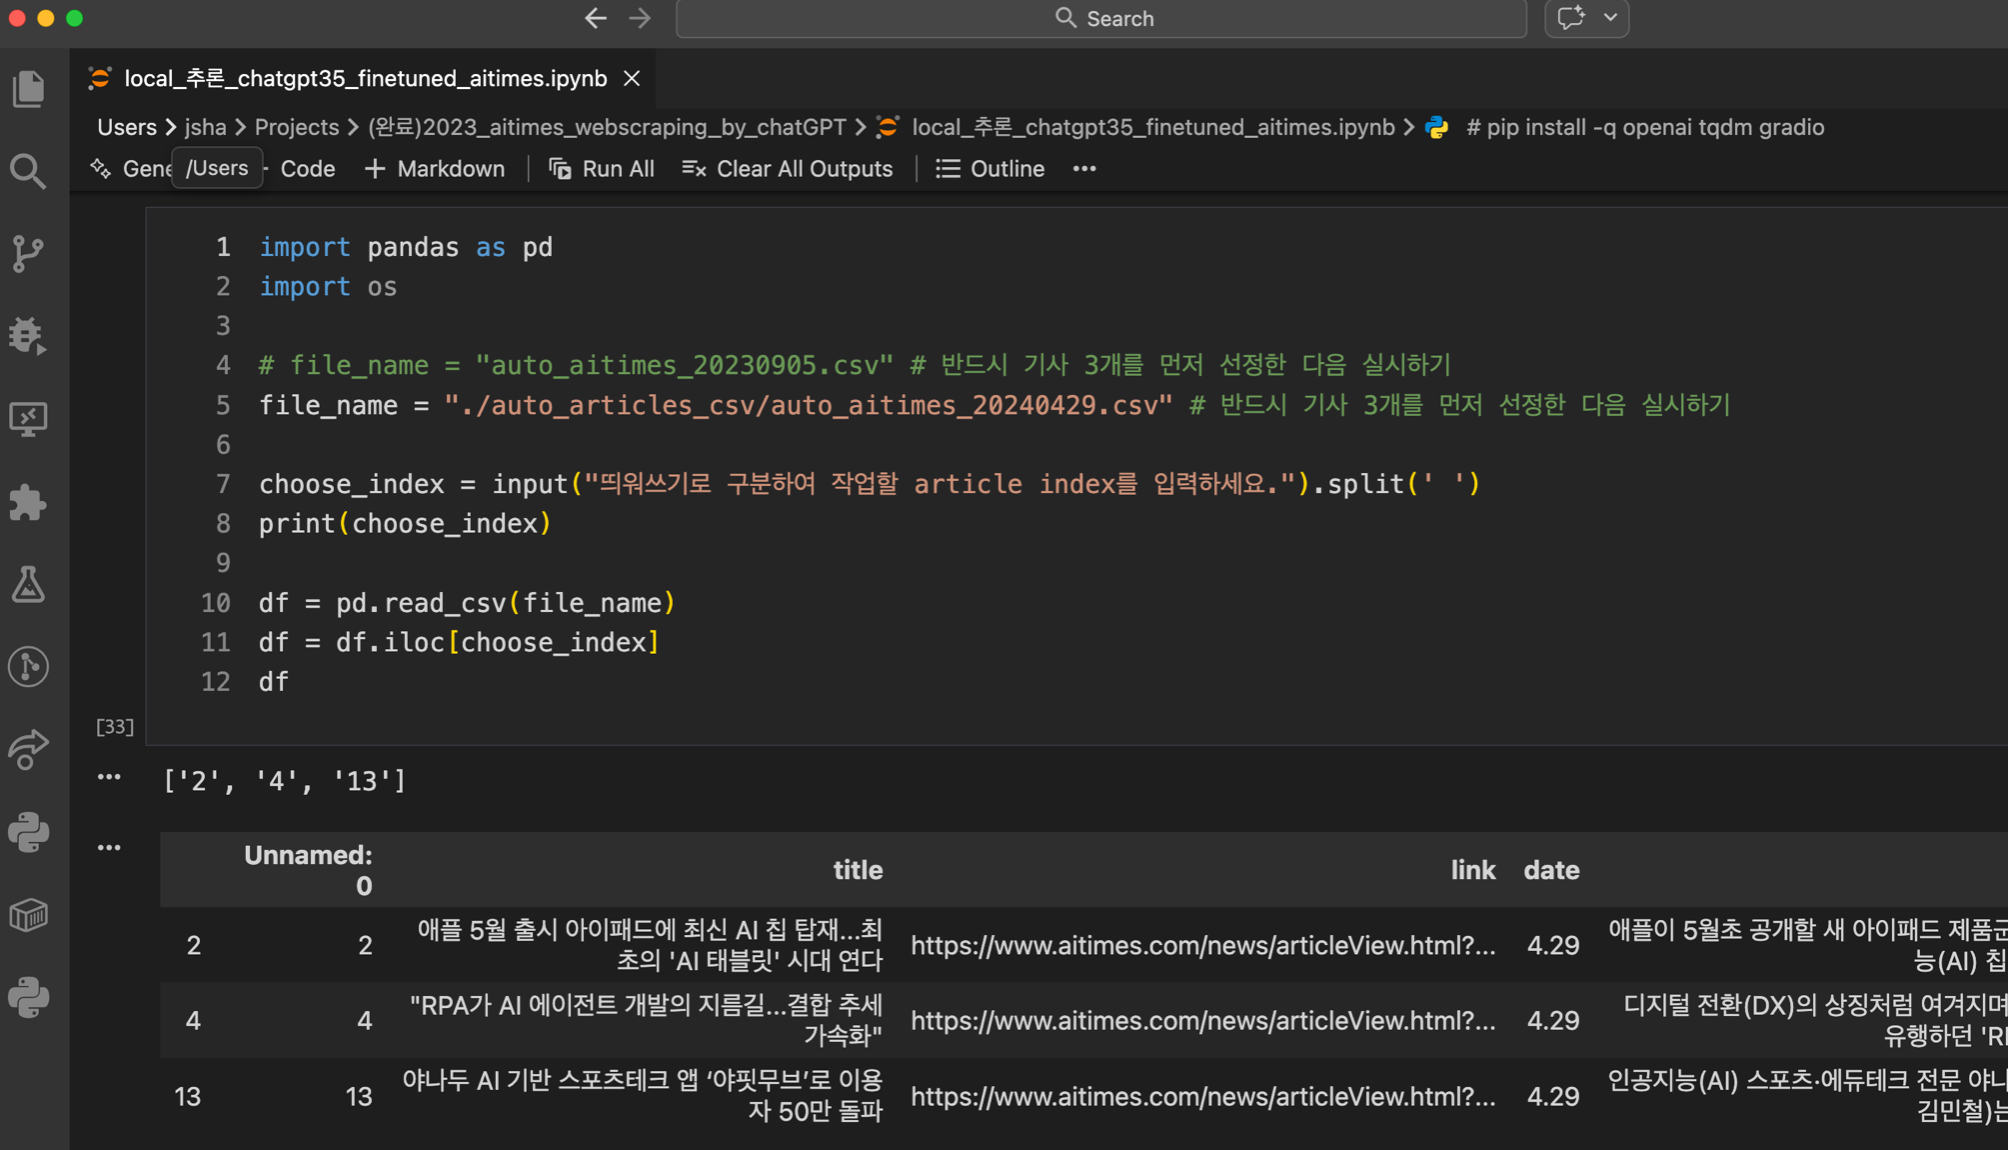Close the local_추론 notebook tab

pyautogui.click(x=632, y=78)
